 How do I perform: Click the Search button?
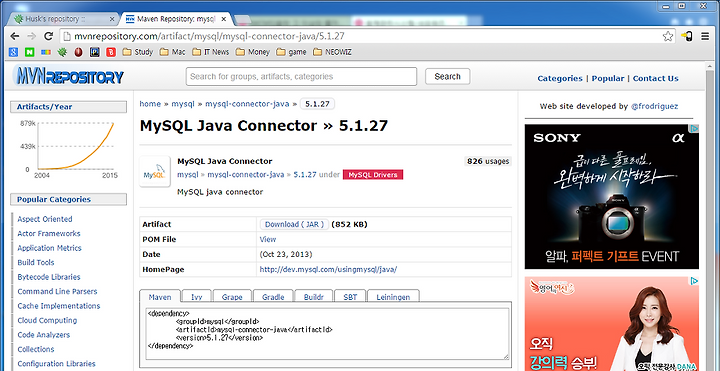pyautogui.click(x=447, y=77)
